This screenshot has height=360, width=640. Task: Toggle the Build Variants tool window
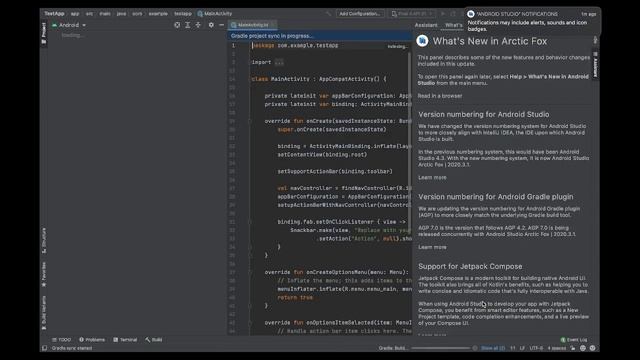click(x=44, y=312)
